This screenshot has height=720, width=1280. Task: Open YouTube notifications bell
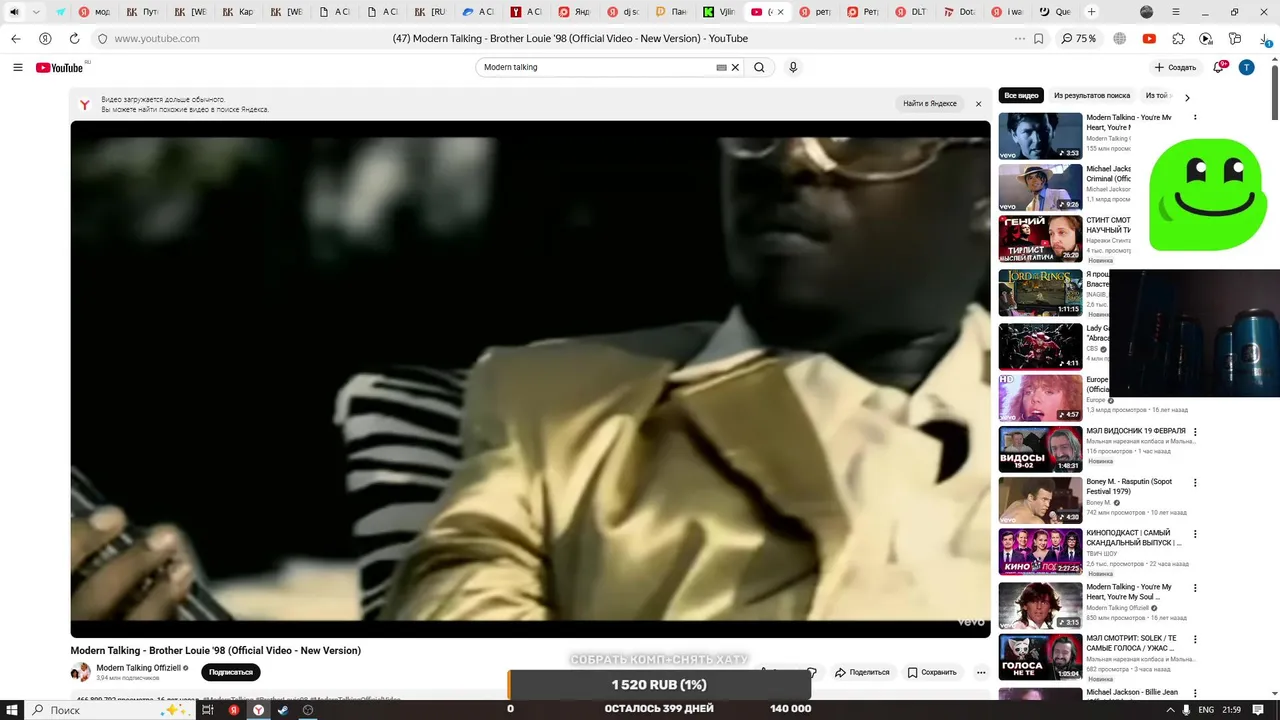[1218, 67]
